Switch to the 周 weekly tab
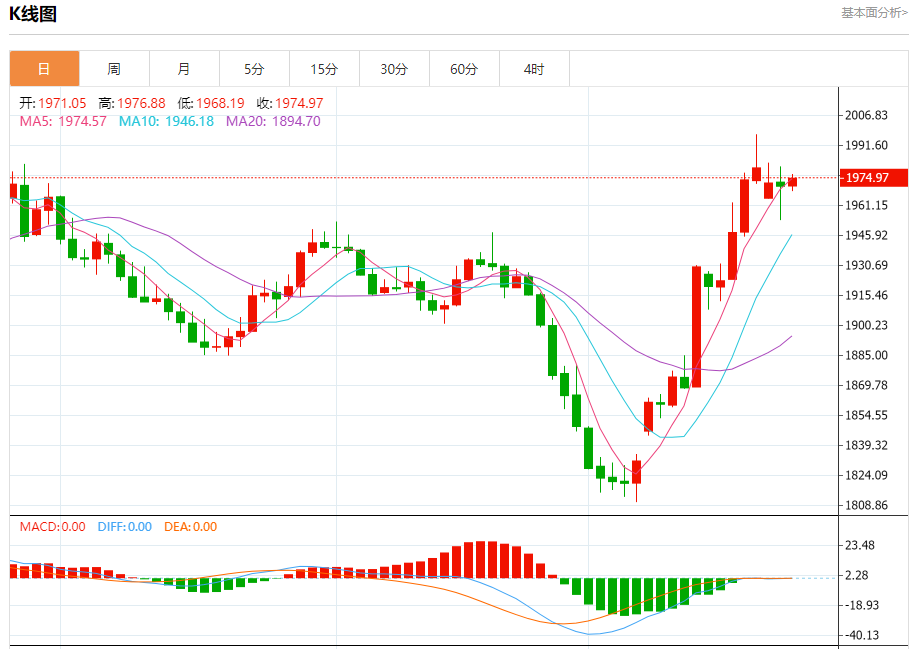The image size is (915, 649). pos(114,69)
